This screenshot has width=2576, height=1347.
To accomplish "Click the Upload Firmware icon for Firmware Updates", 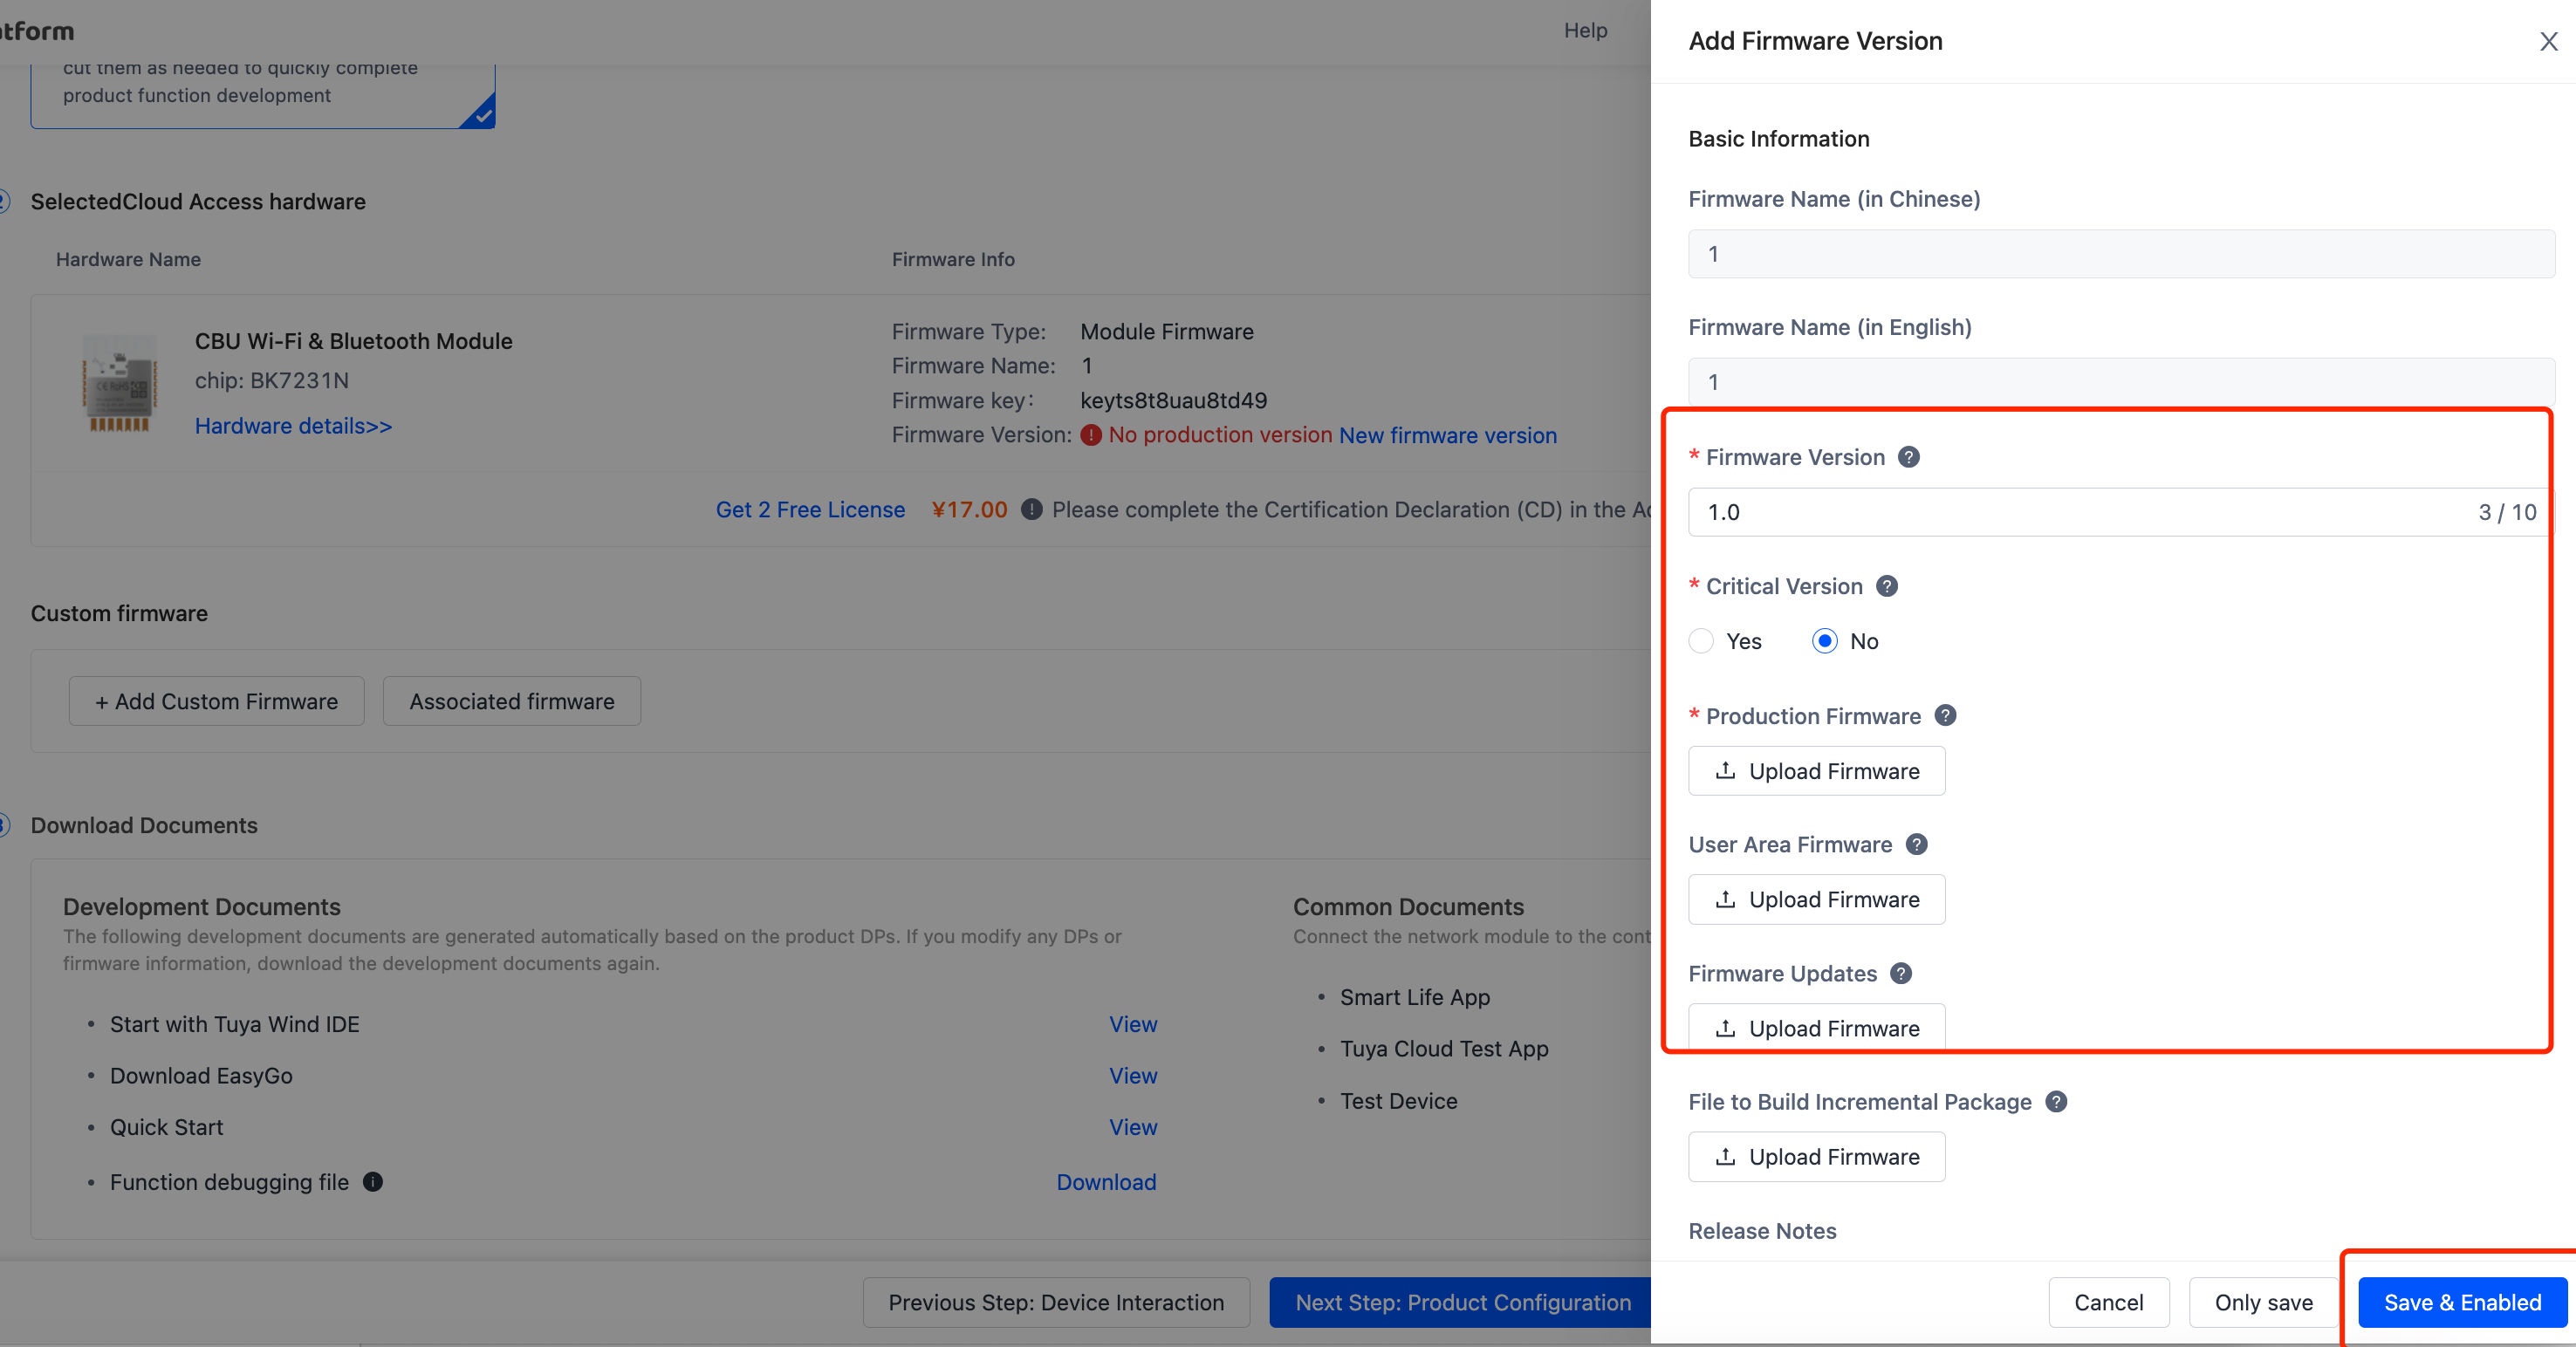I will pyautogui.click(x=1724, y=1029).
